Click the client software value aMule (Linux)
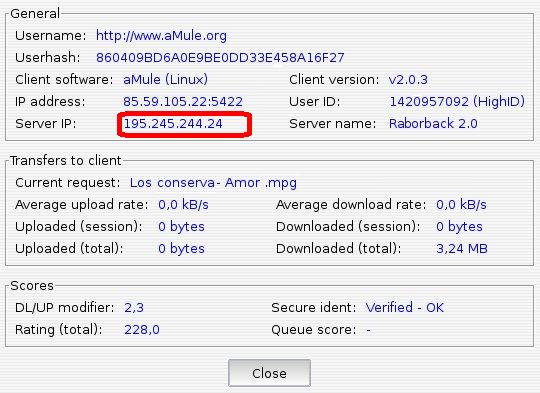The width and height of the screenshot is (540, 393). pos(165,80)
